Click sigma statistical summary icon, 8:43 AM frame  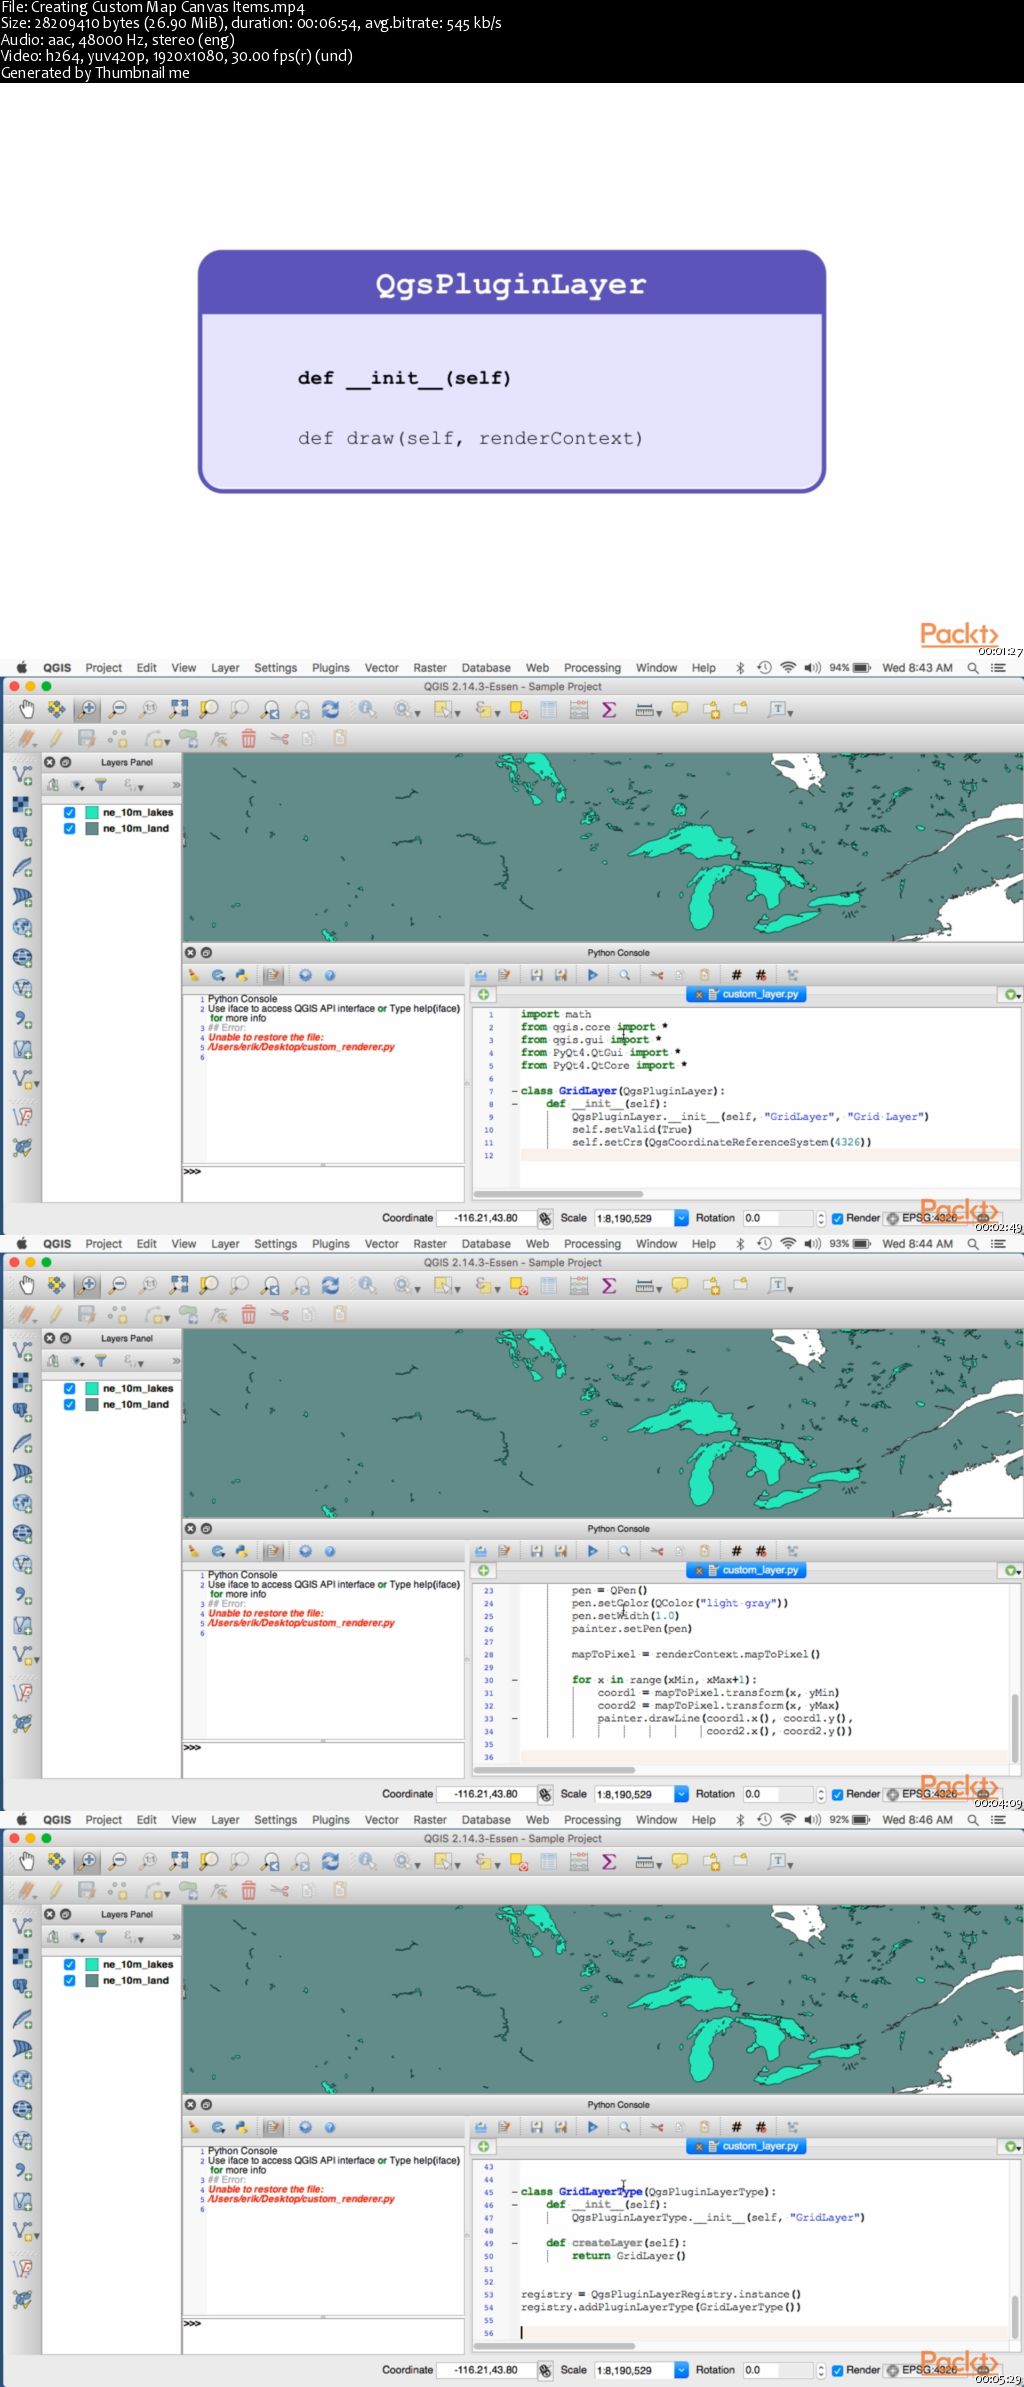click(609, 710)
